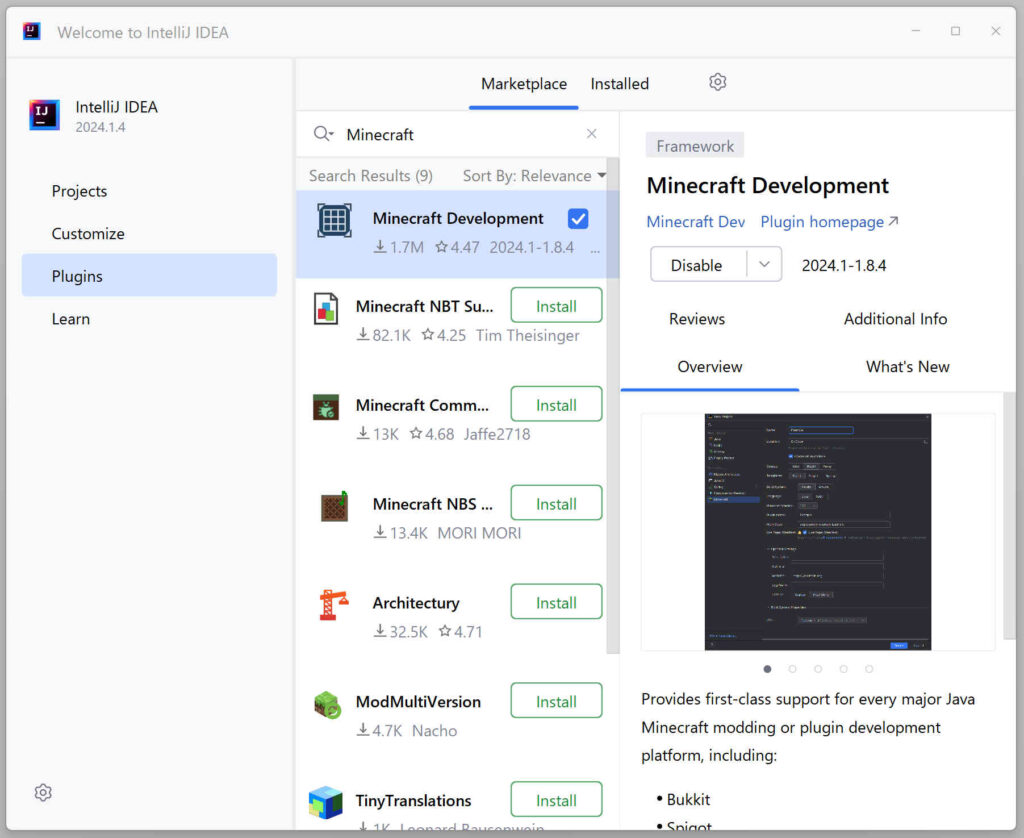
Task: Click the 2024.1-1.8.4 version beside Disable
Action: (x=844, y=266)
